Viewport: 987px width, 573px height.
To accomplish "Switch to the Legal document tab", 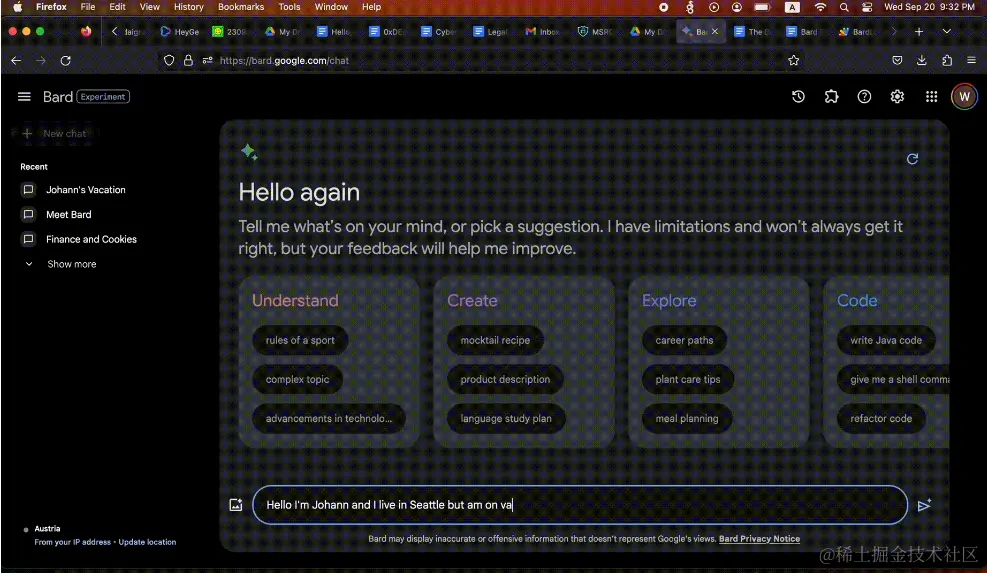I will (x=490, y=31).
